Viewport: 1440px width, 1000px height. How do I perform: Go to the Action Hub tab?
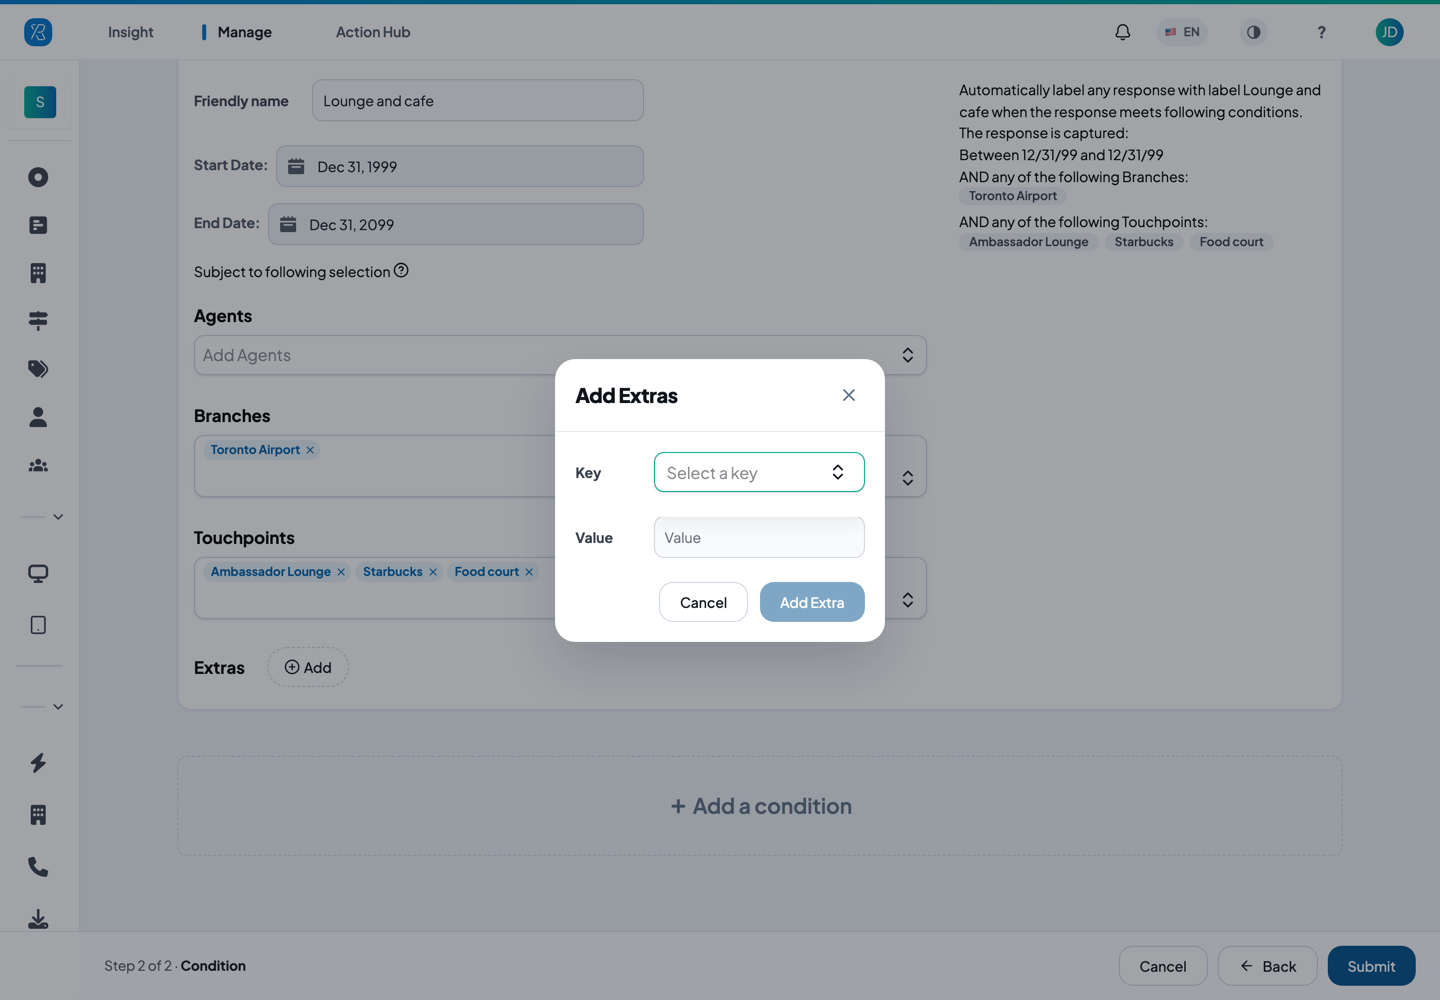(x=373, y=32)
